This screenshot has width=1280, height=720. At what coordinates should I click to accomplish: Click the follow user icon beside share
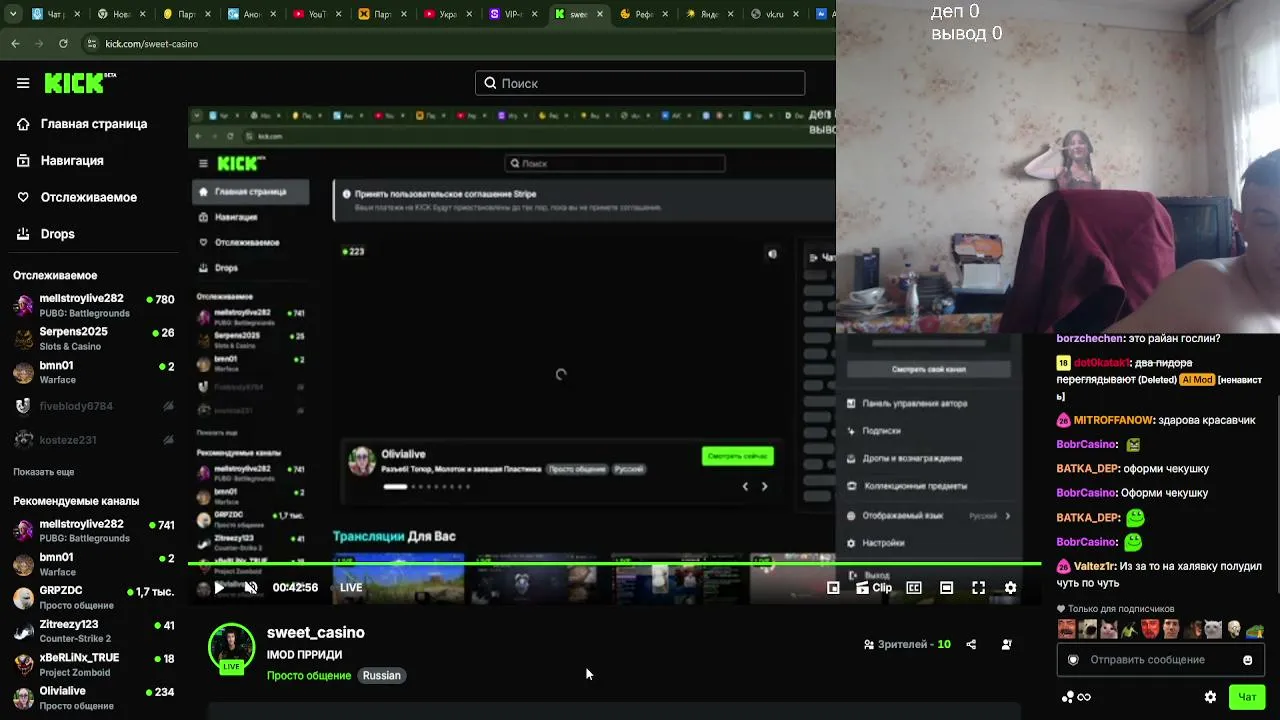[x=1006, y=645]
